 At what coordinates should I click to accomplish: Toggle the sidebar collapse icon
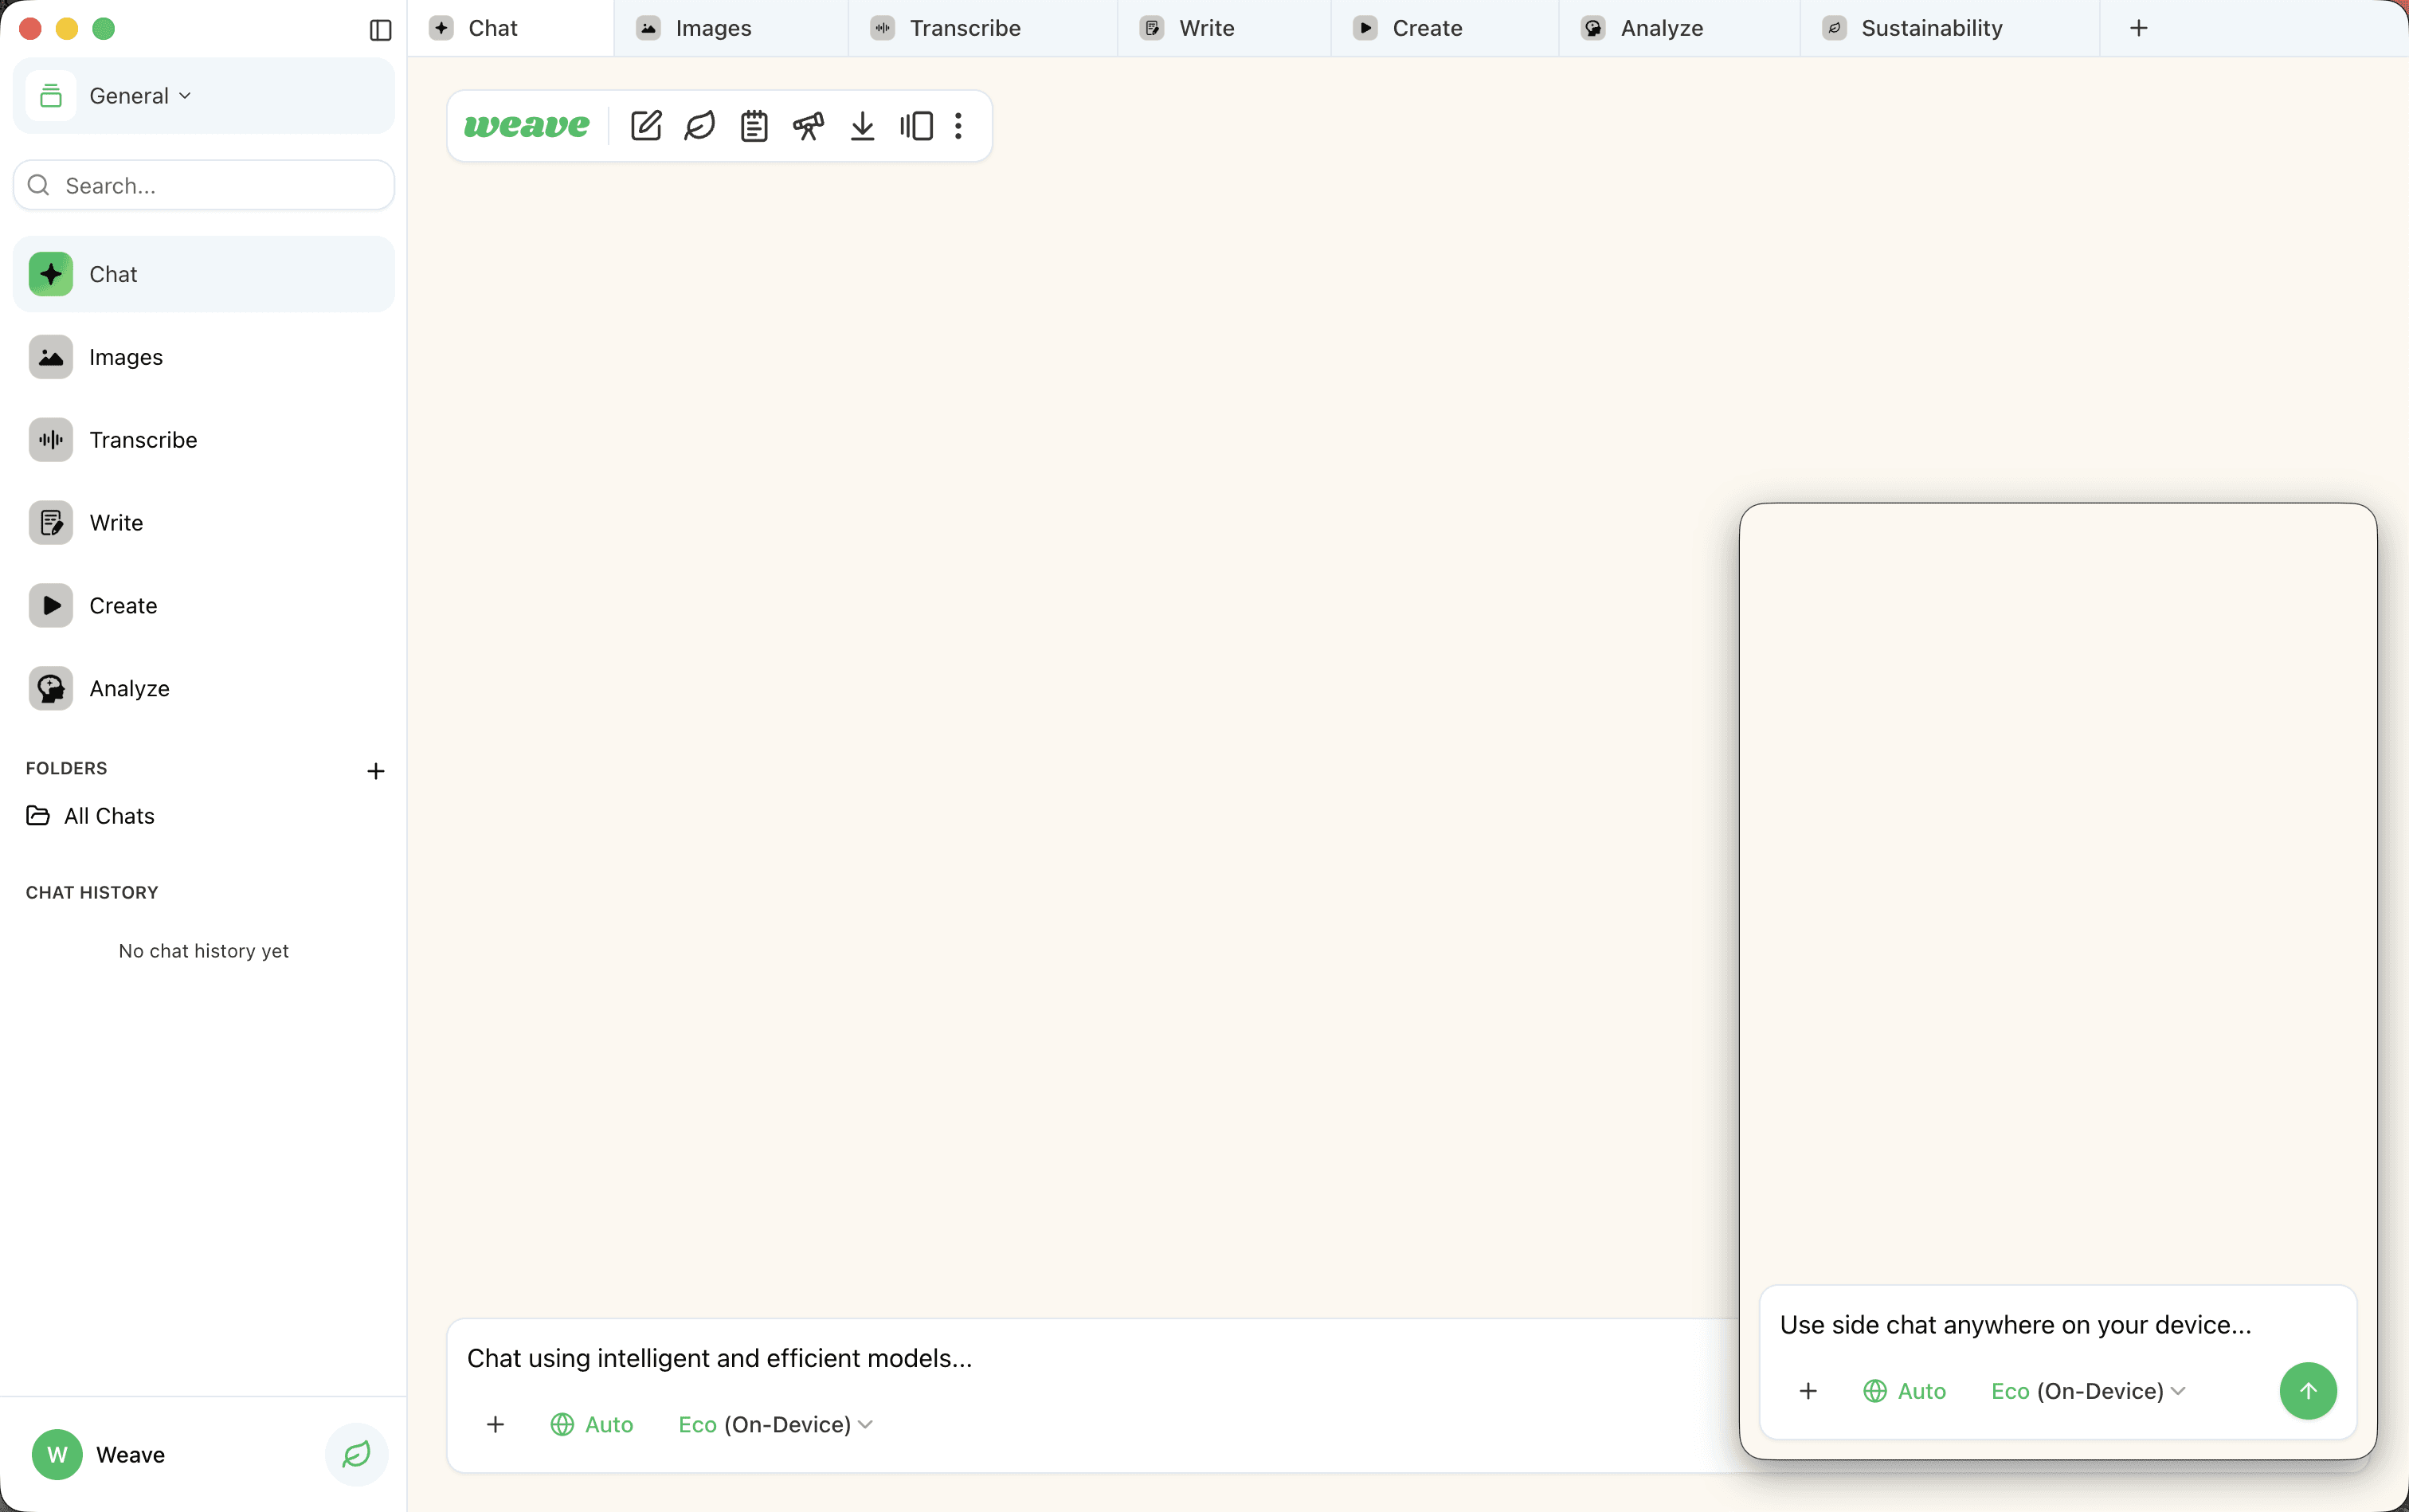click(x=380, y=30)
